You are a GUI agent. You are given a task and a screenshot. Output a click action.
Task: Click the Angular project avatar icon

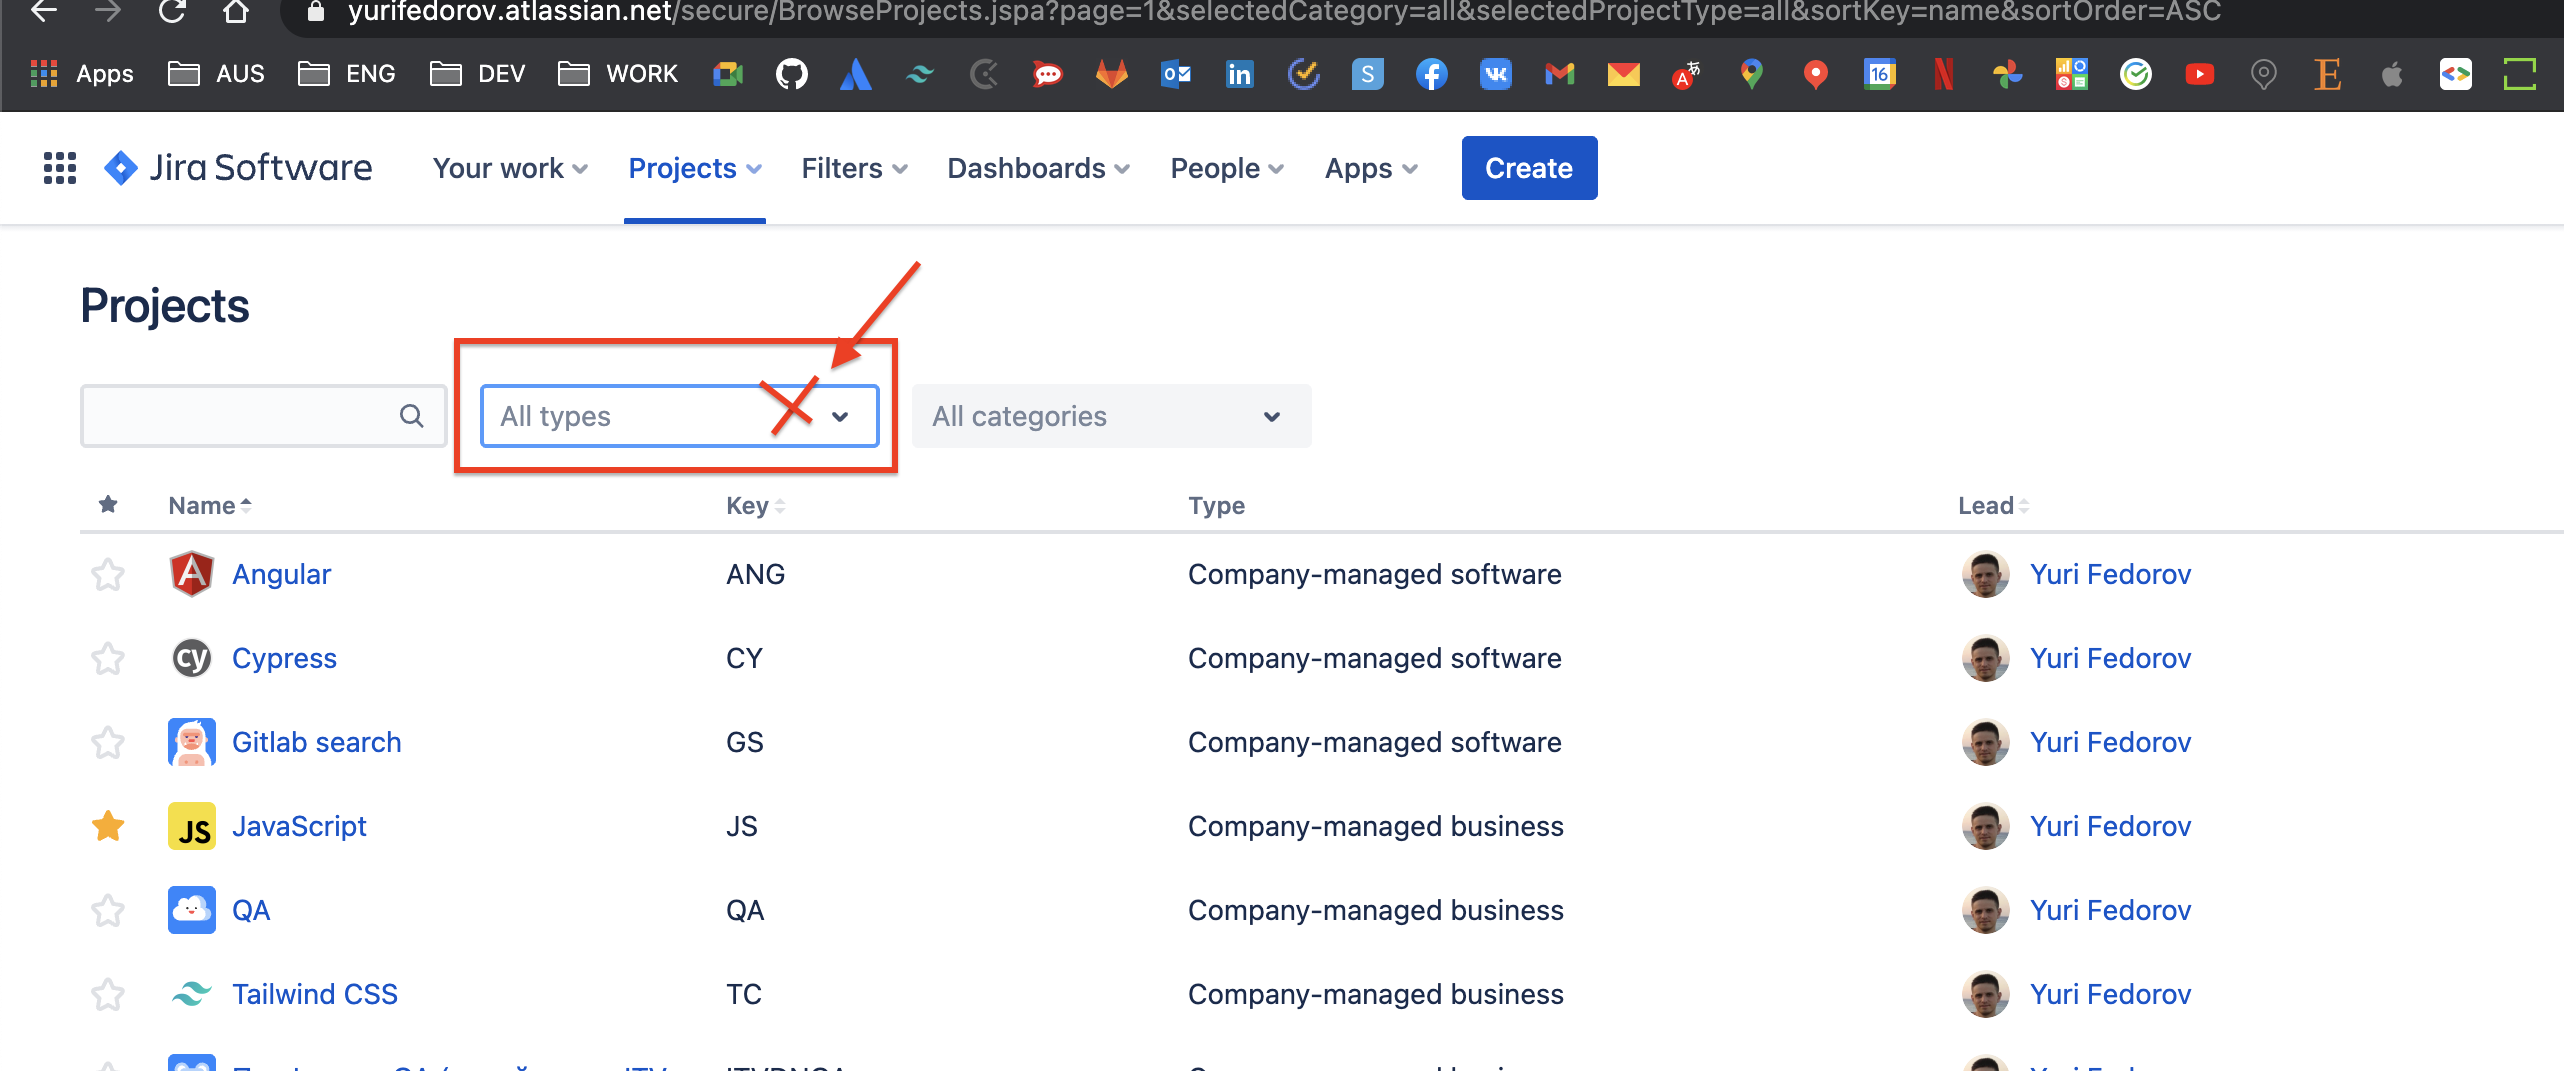coord(192,574)
